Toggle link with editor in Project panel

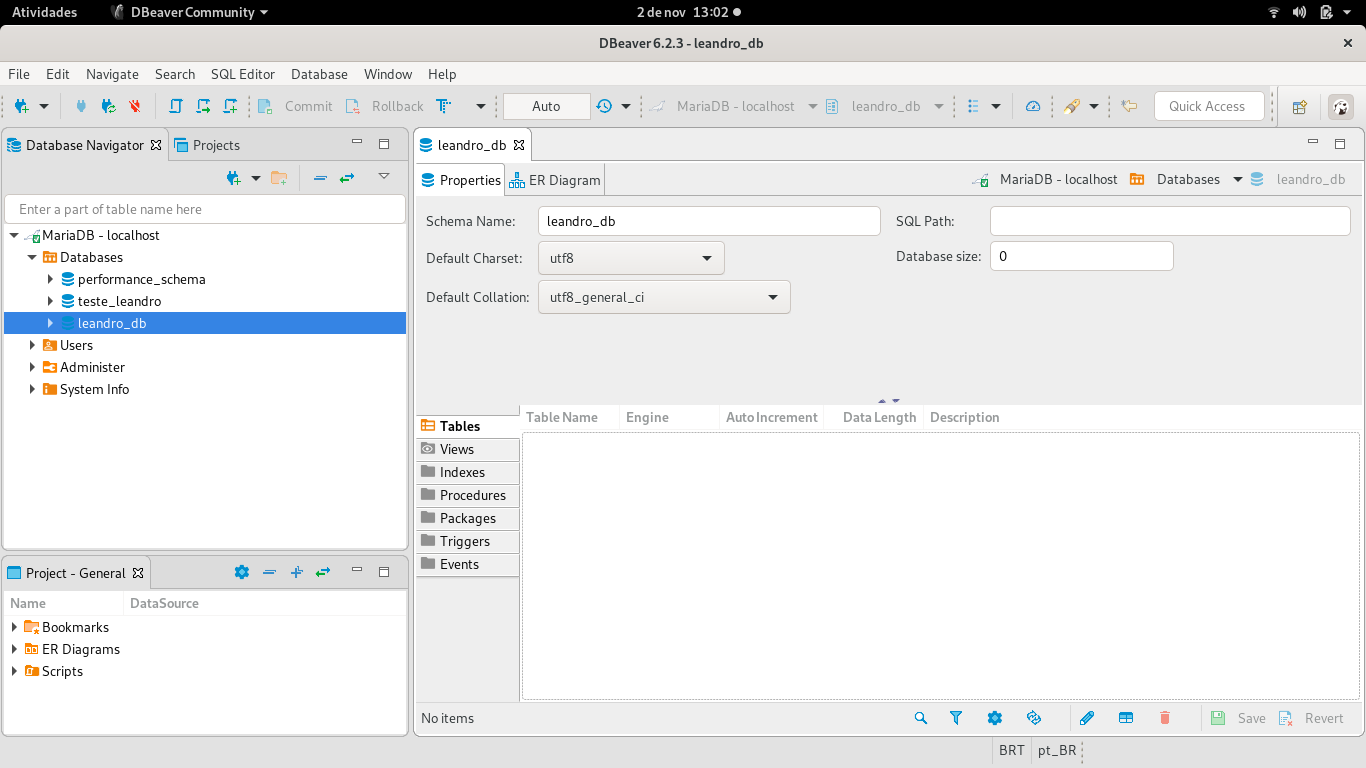point(323,572)
